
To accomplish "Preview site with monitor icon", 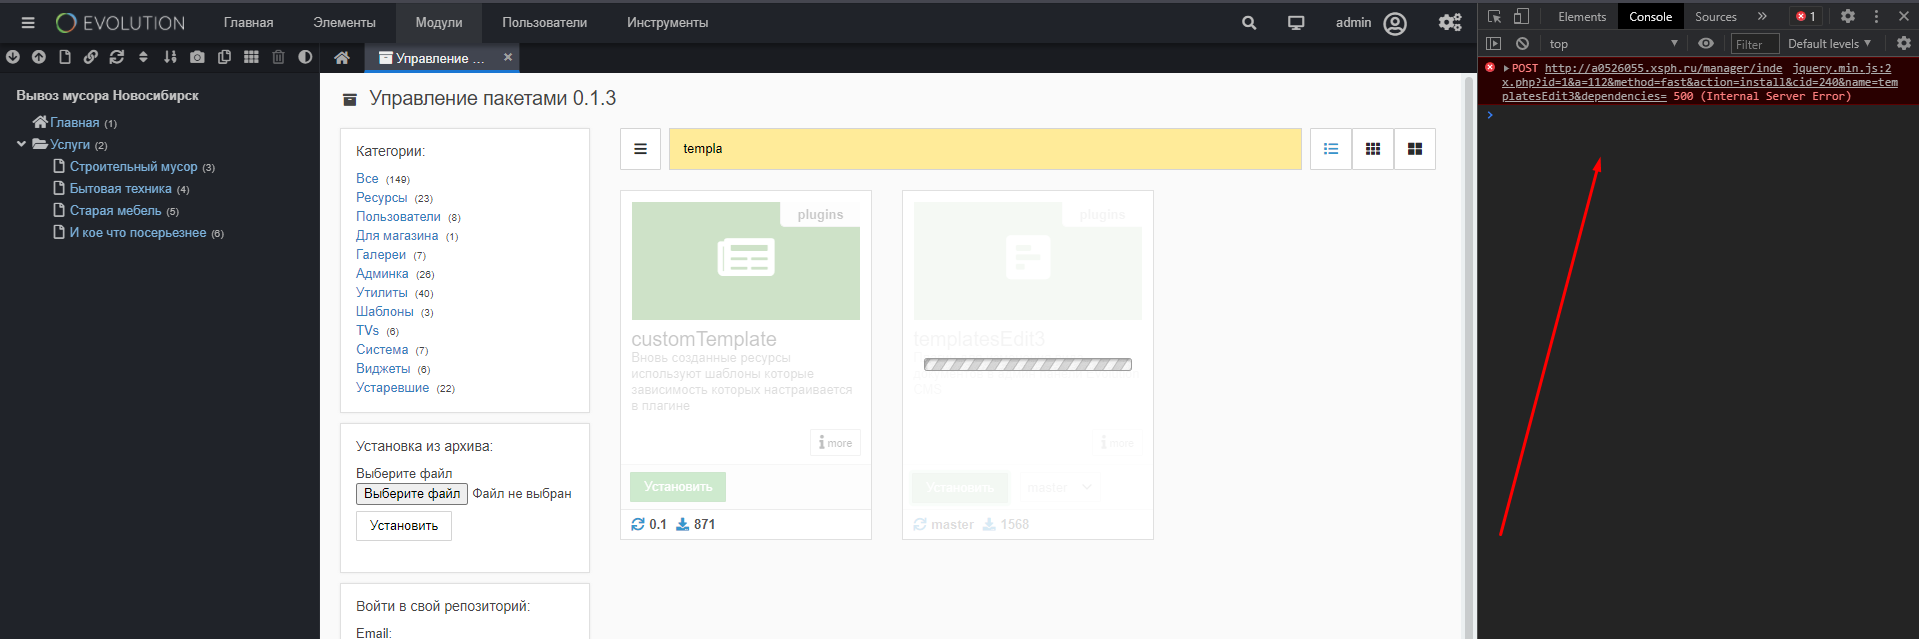I will pos(1296,22).
